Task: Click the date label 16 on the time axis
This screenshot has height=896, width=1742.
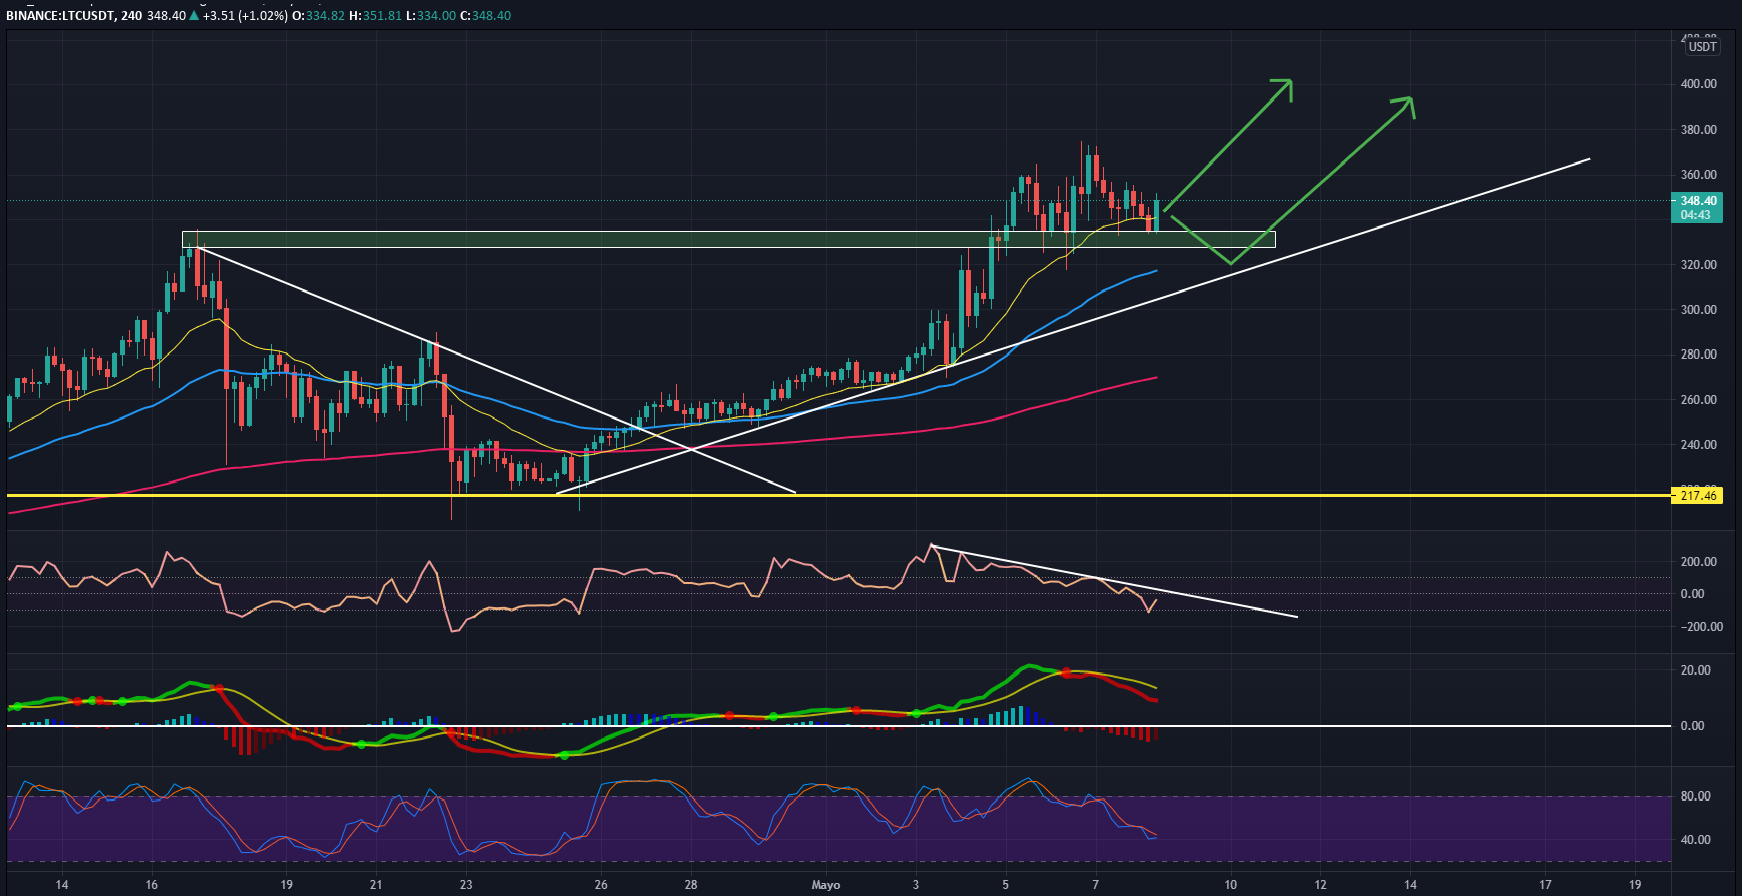Action: pos(152,885)
